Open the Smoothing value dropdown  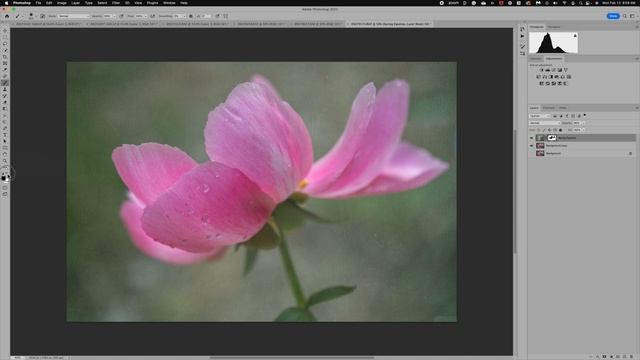click(184, 16)
